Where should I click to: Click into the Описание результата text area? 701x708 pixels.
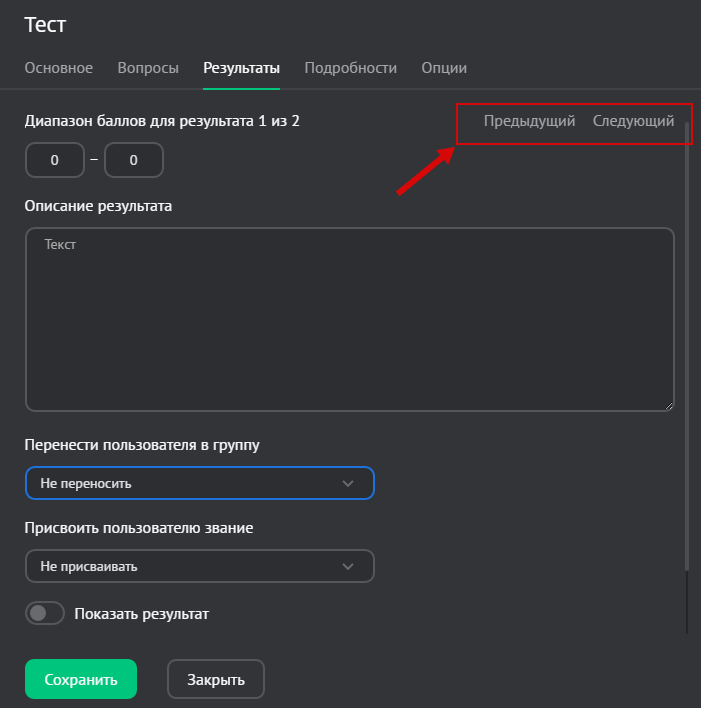point(349,320)
